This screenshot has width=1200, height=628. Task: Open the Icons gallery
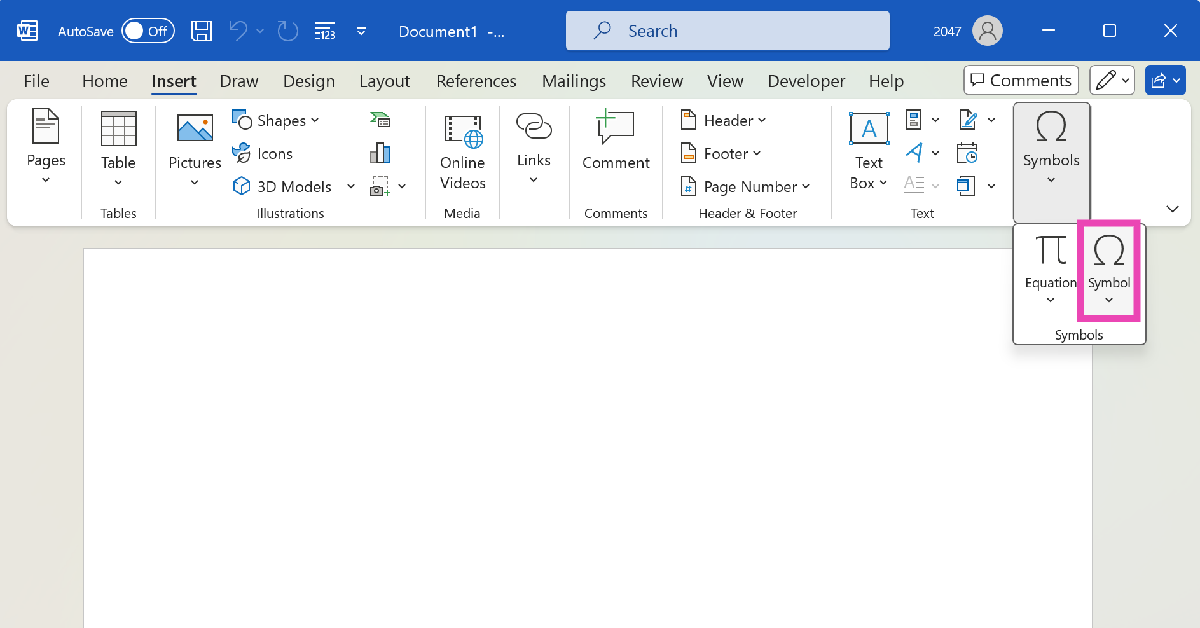tap(263, 153)
